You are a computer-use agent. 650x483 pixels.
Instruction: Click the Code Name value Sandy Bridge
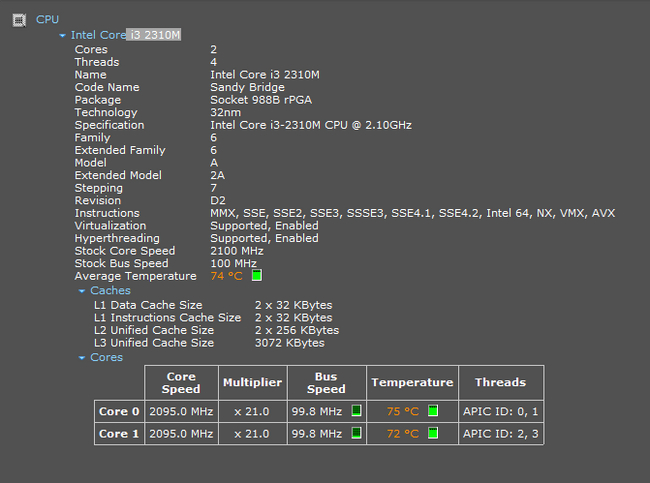pos(247,87)
